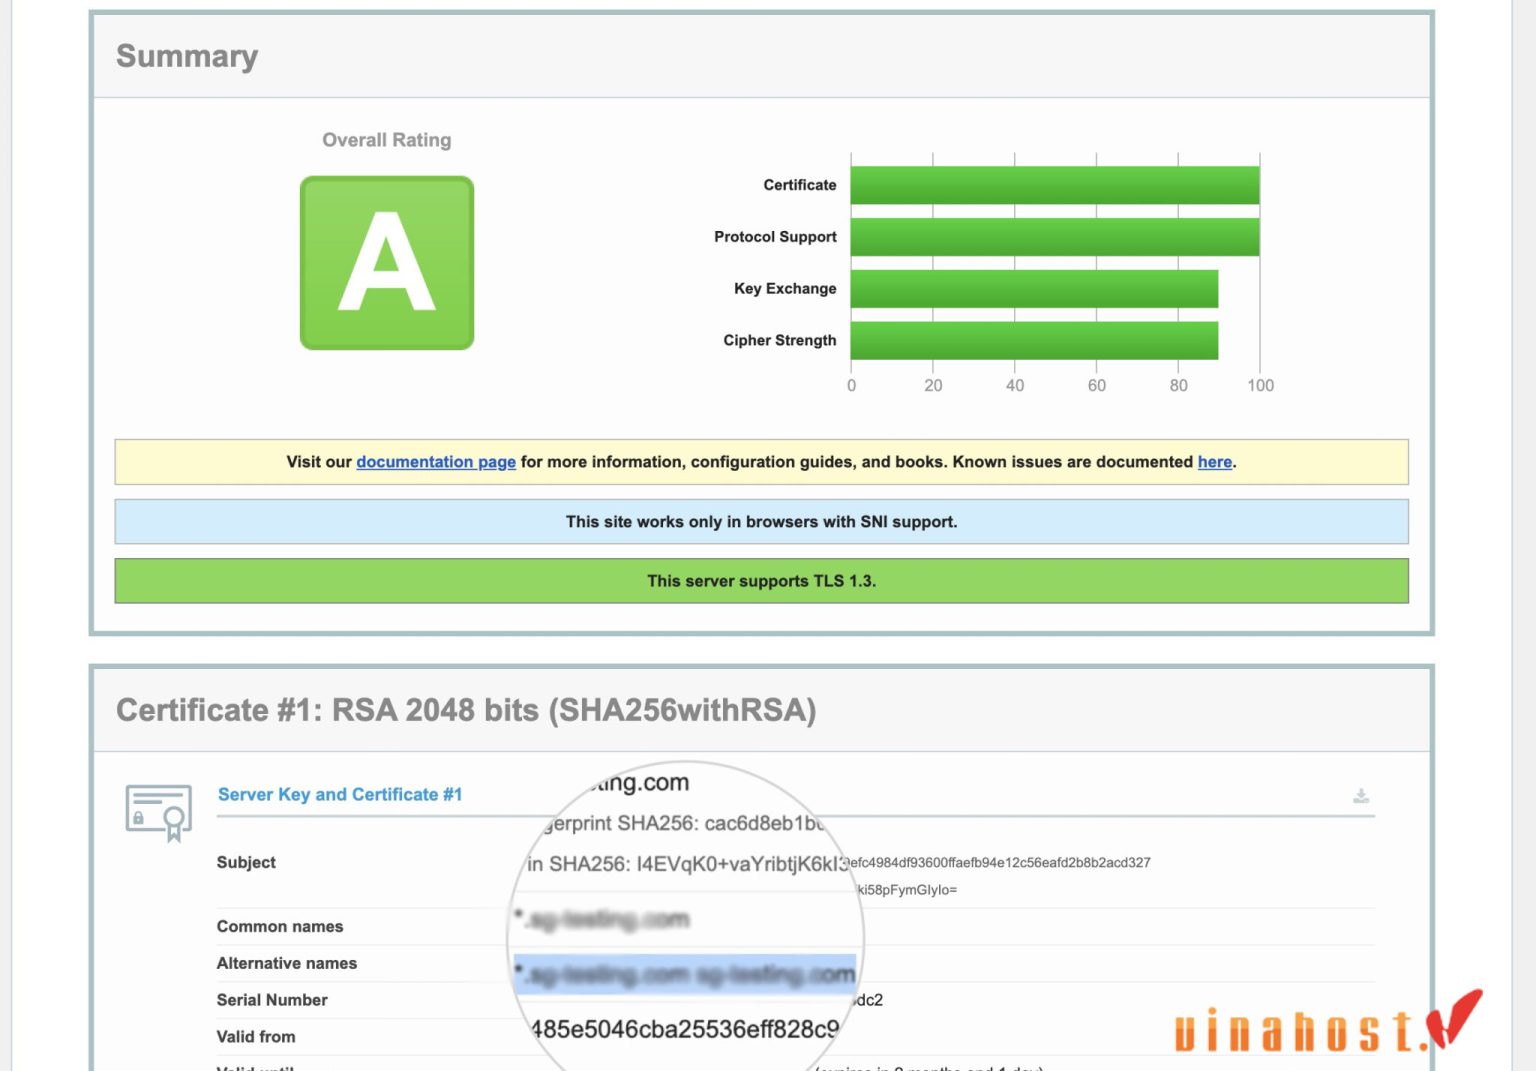Expand the Server Key and Certificate #1 section
1536x1071 pixels.
click(341, 794)
